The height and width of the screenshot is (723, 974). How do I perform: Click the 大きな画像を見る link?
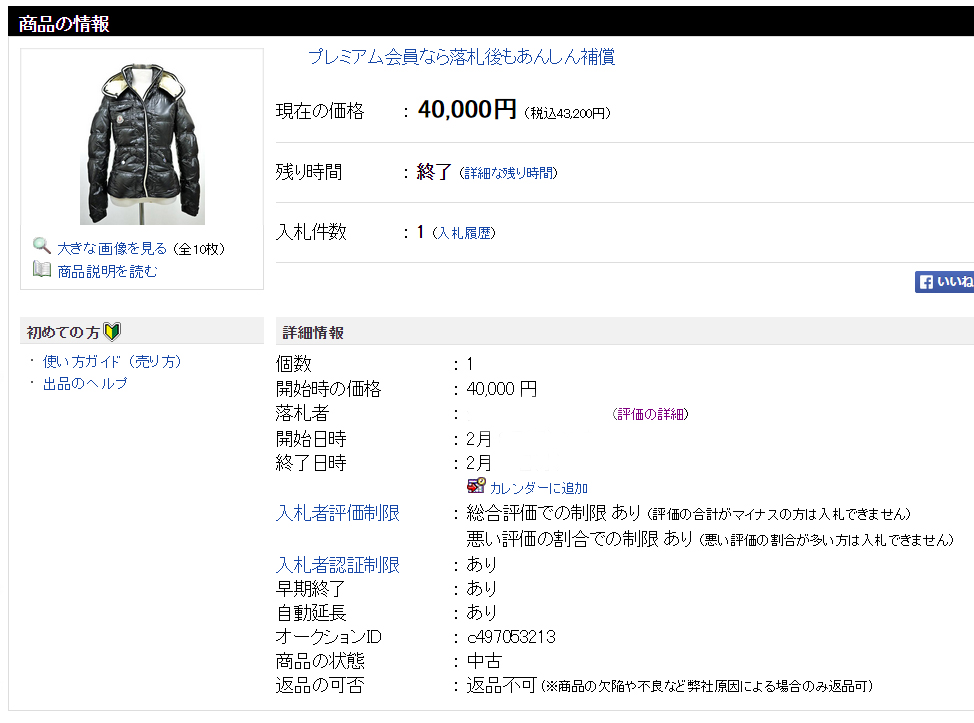coord(112,248)
